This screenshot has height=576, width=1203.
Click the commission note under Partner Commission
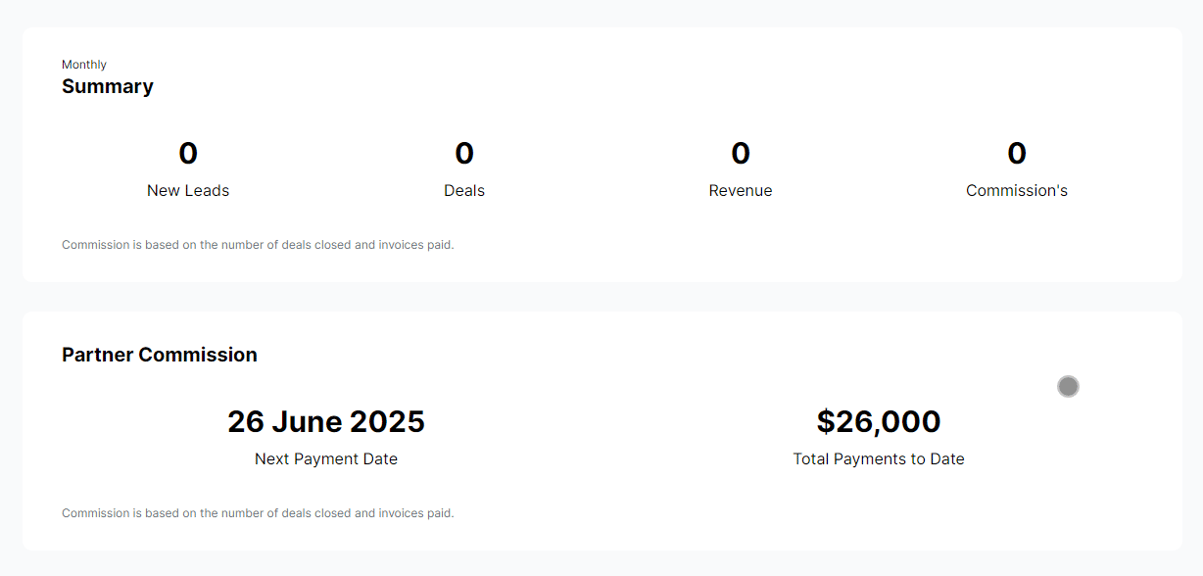click(258, 514)
